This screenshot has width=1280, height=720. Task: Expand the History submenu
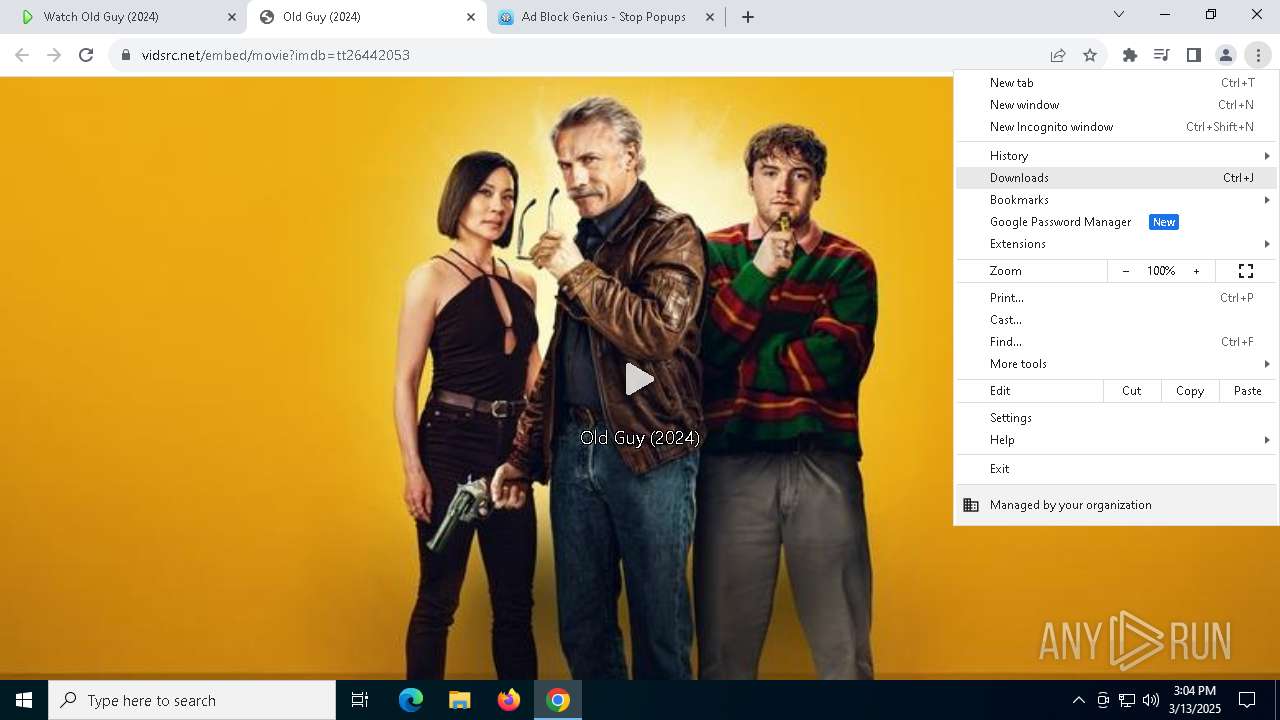click(1116, 156)
